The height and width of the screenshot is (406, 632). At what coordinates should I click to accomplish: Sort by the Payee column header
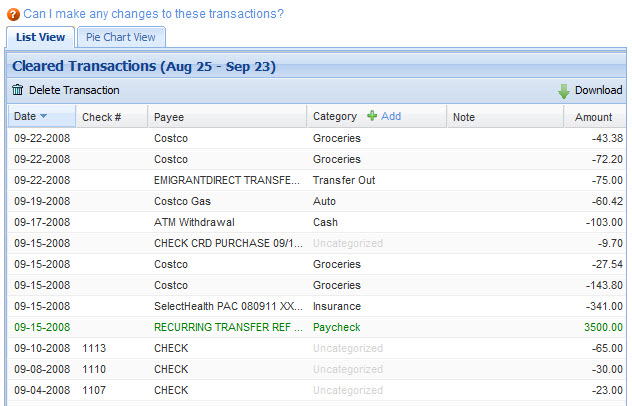tap(227, 117)
